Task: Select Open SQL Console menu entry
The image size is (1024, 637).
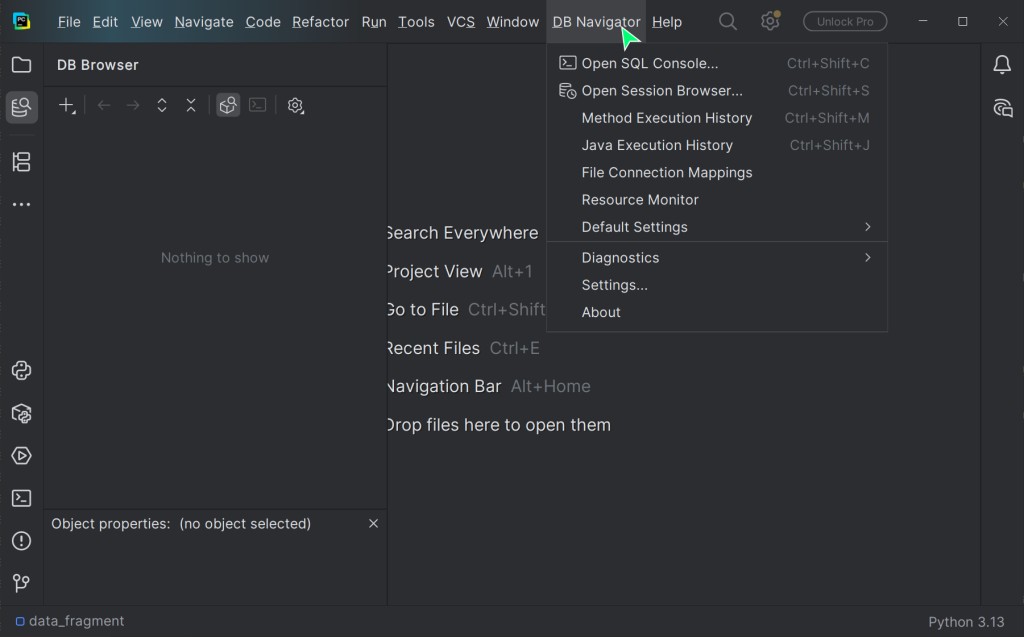Action: (650, 63)
